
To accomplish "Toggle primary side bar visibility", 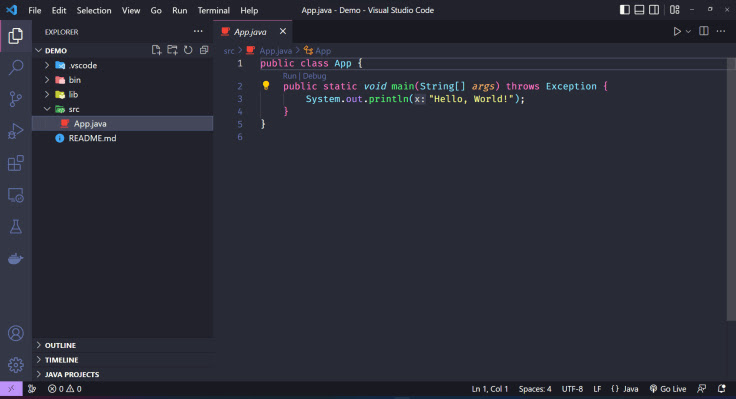I will click(x=625, y=10).
